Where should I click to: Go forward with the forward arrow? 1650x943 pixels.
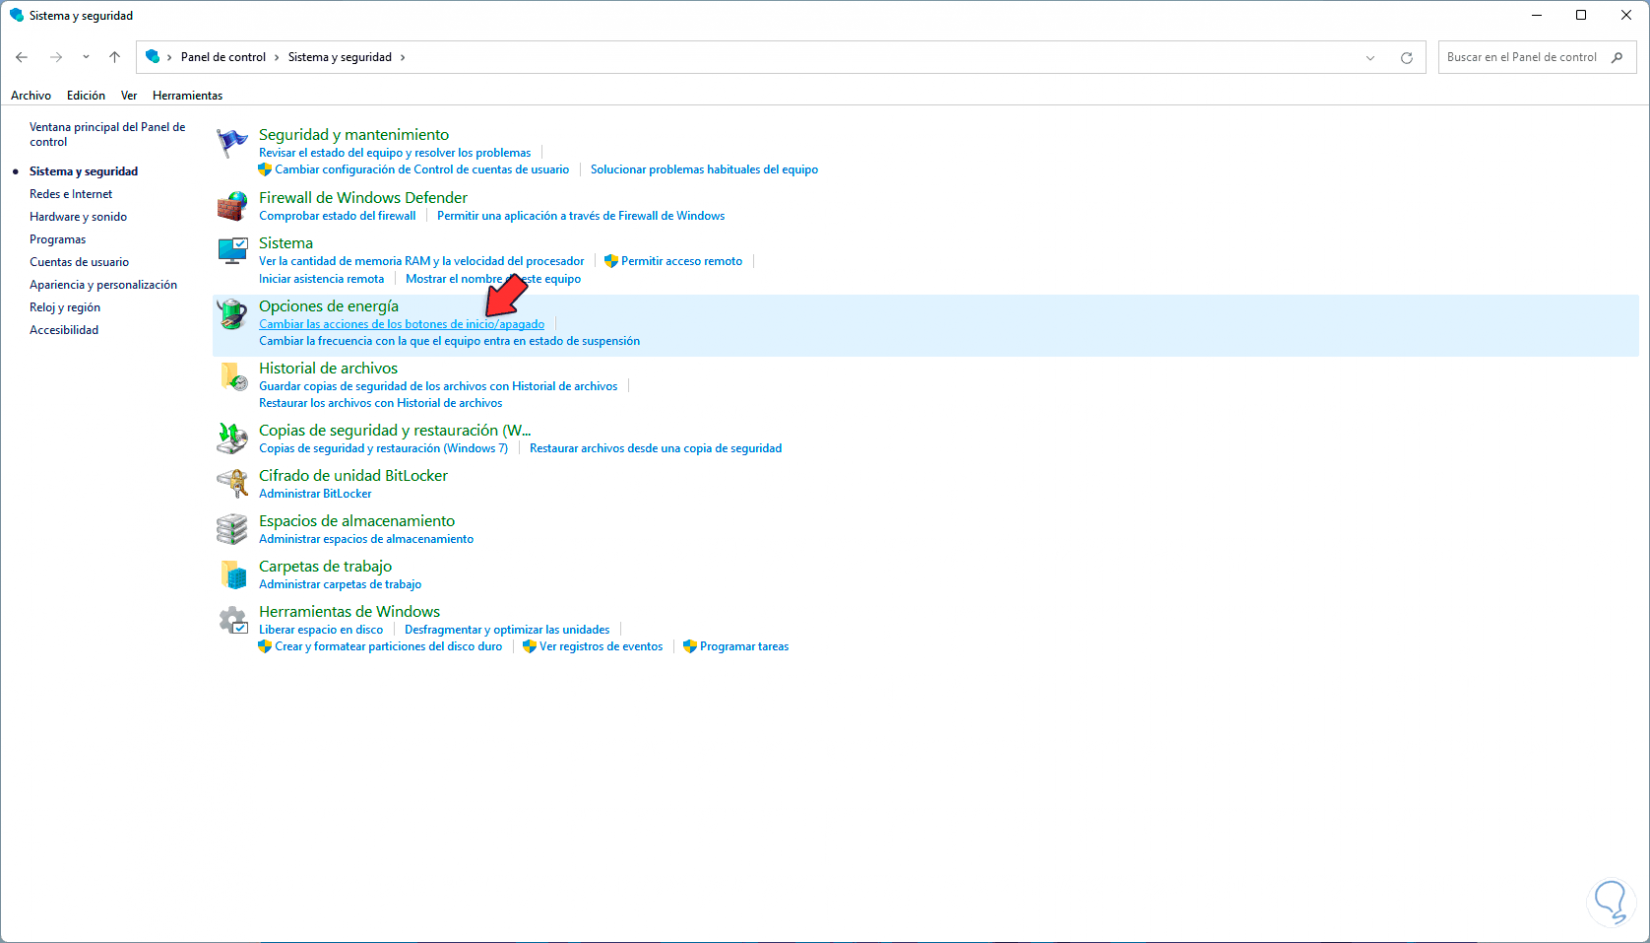pyautogui.click(x=56, y=57)
